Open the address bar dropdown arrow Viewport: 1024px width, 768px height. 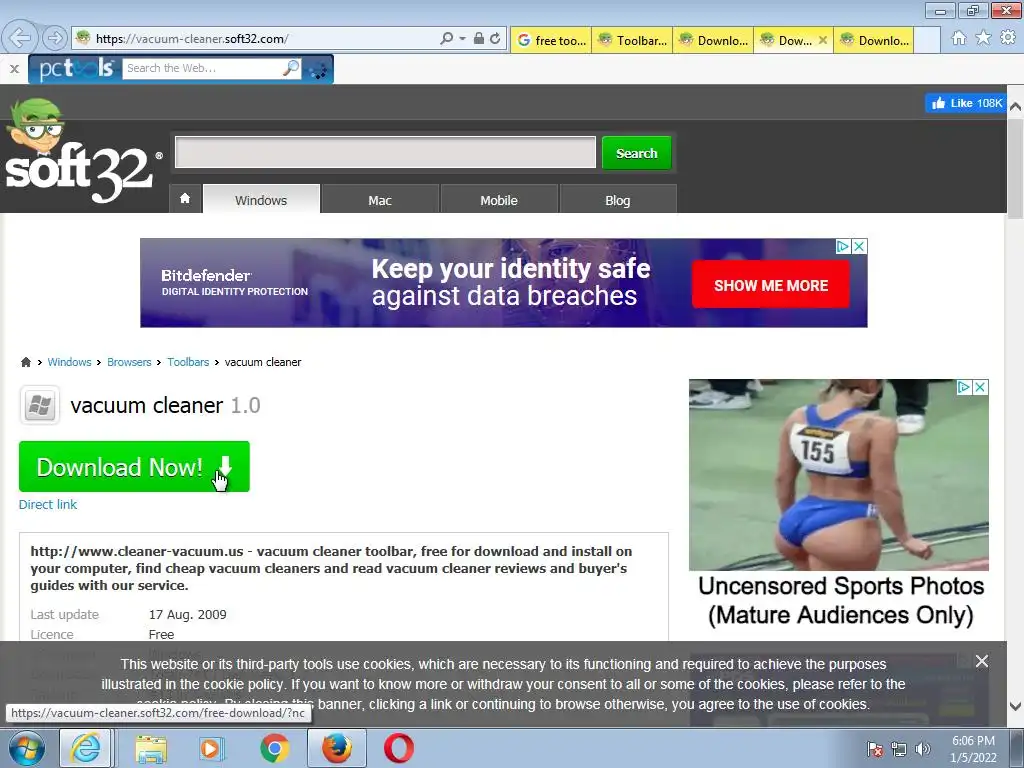coord(462,39)
